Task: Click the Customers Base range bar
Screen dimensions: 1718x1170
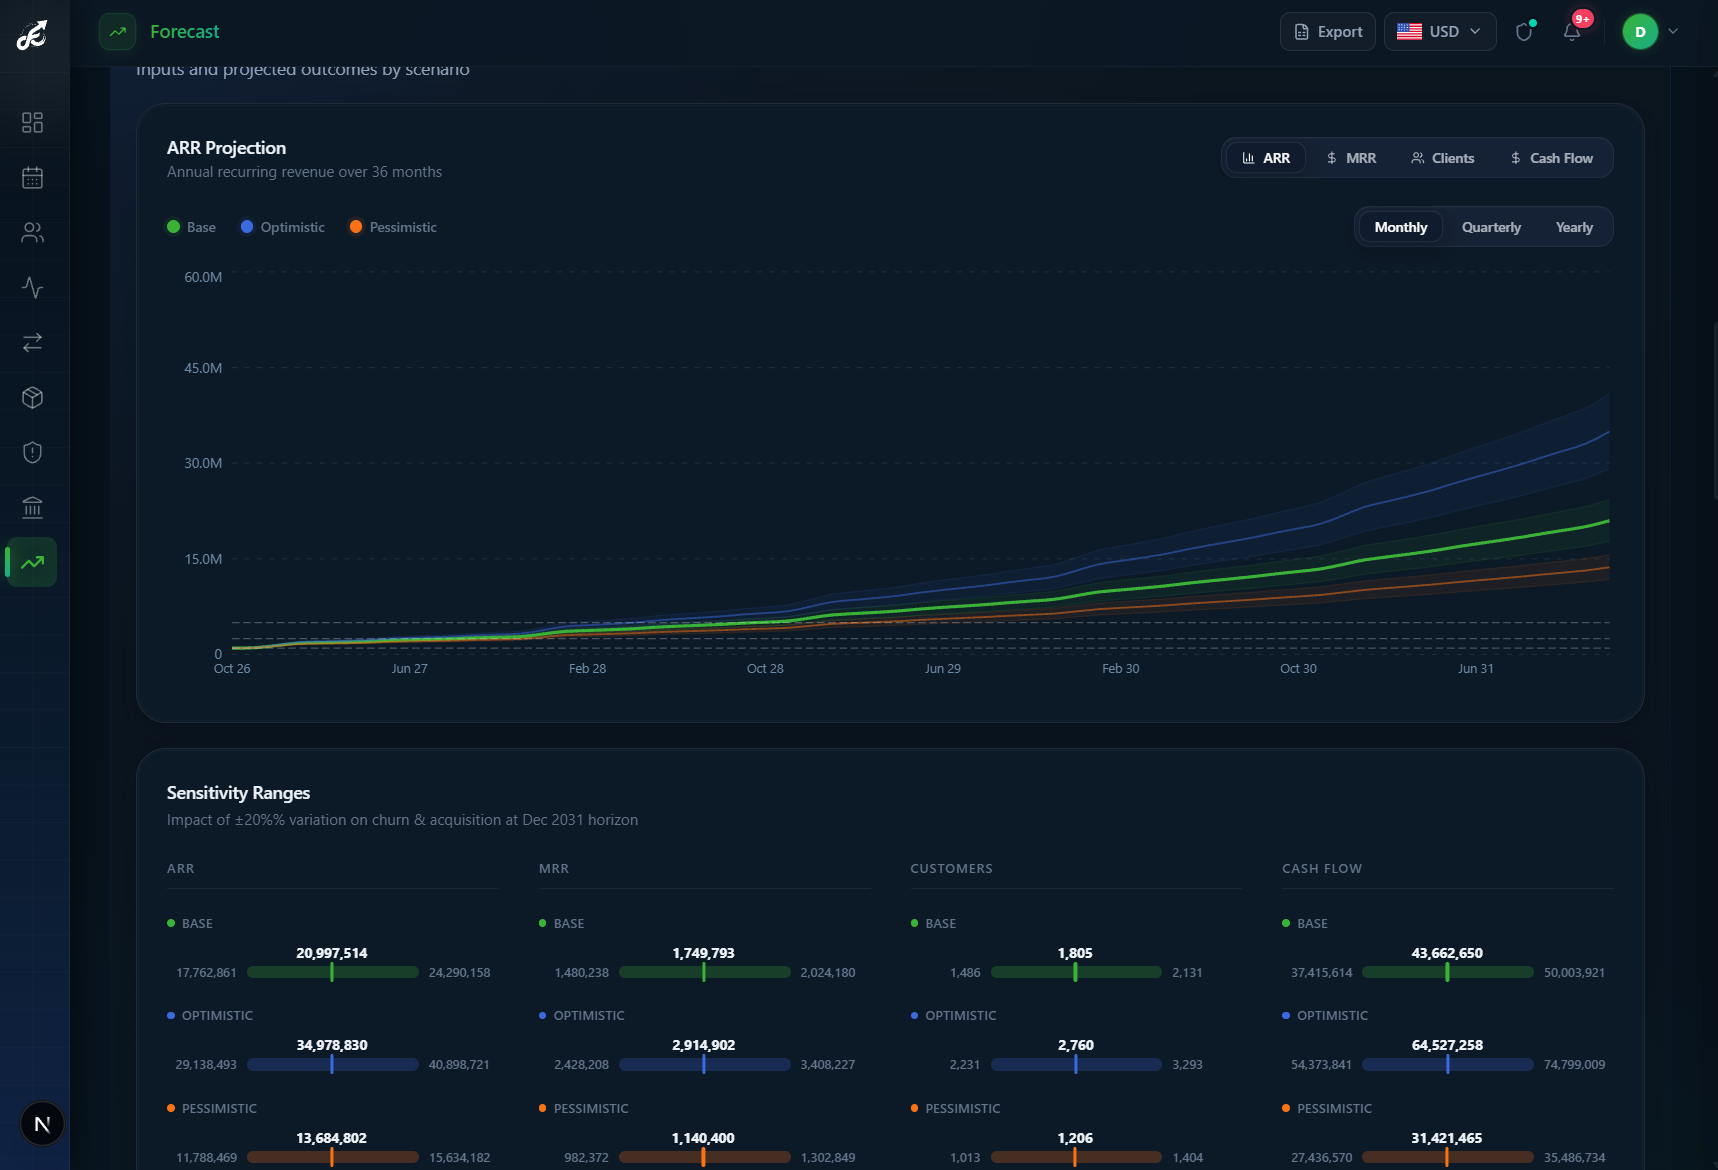Action: click(x=1076, y=972)
